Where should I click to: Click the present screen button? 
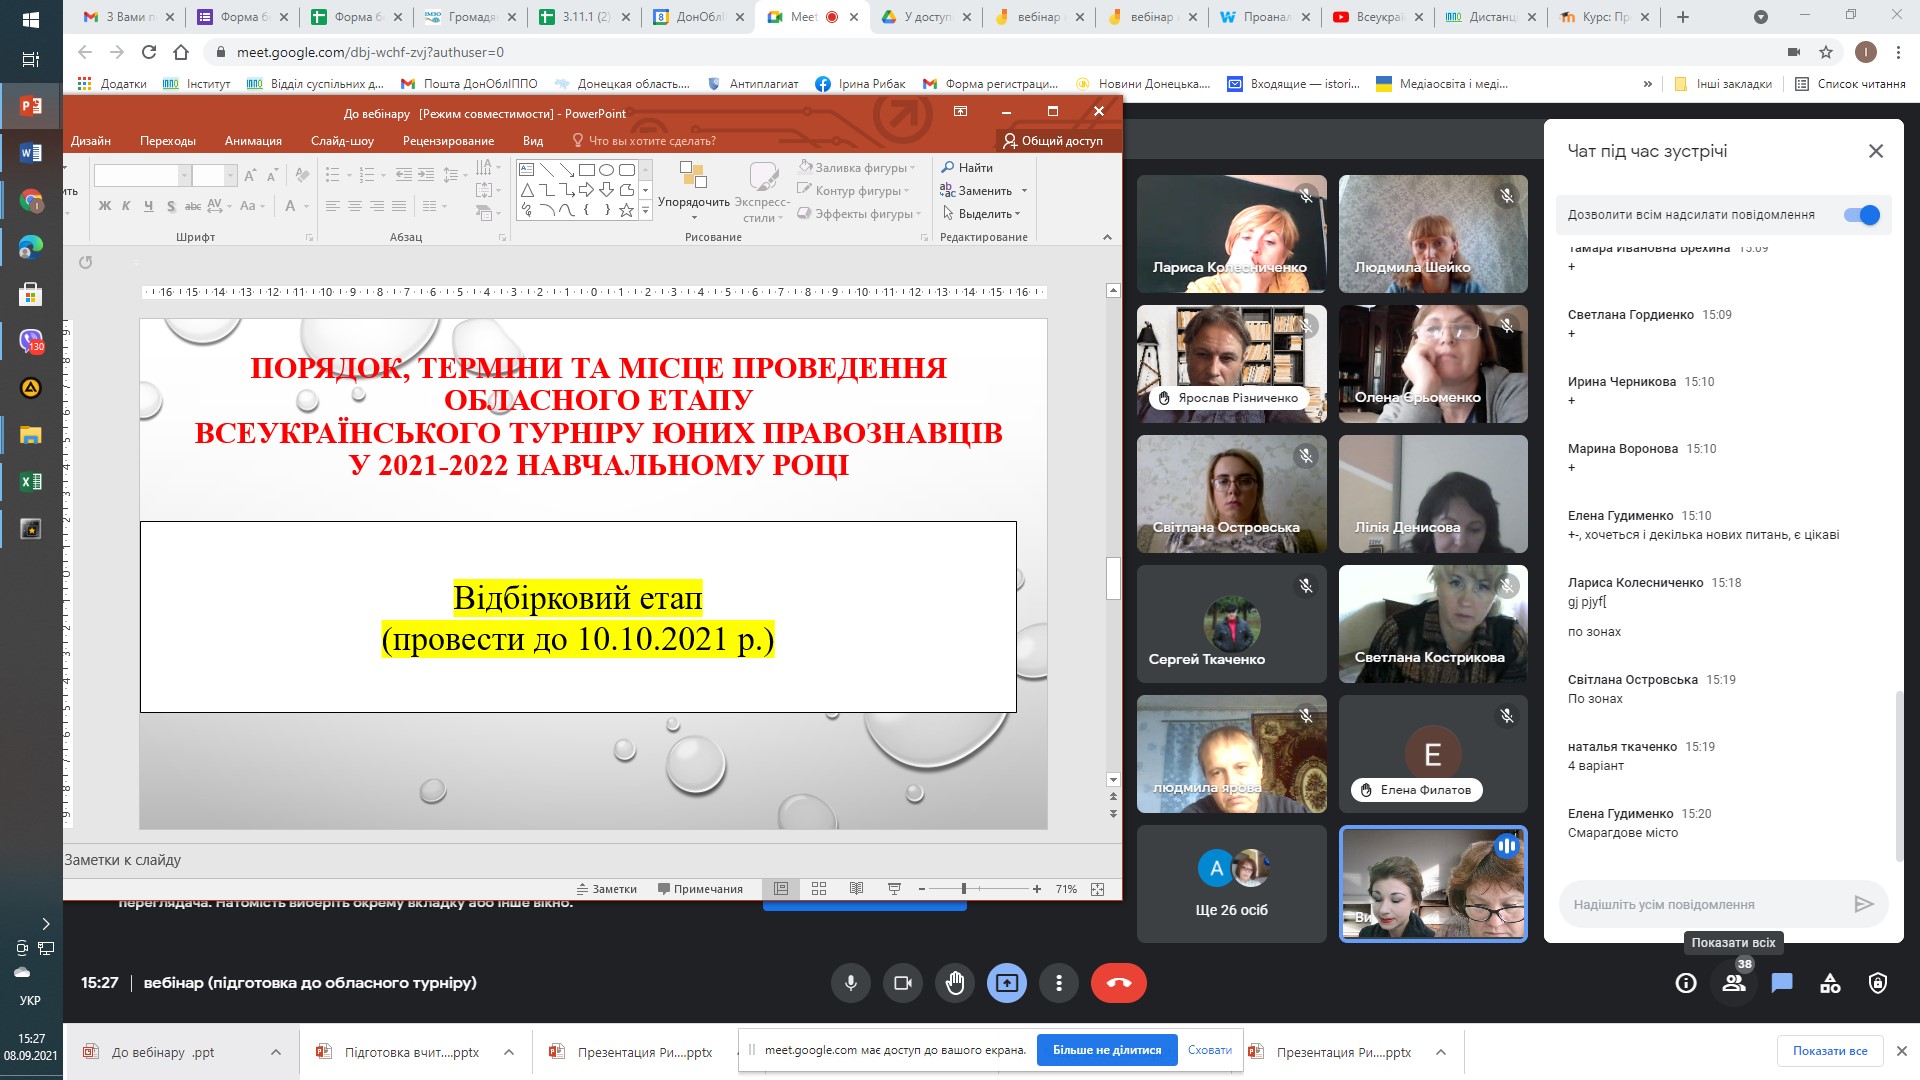1007,983
